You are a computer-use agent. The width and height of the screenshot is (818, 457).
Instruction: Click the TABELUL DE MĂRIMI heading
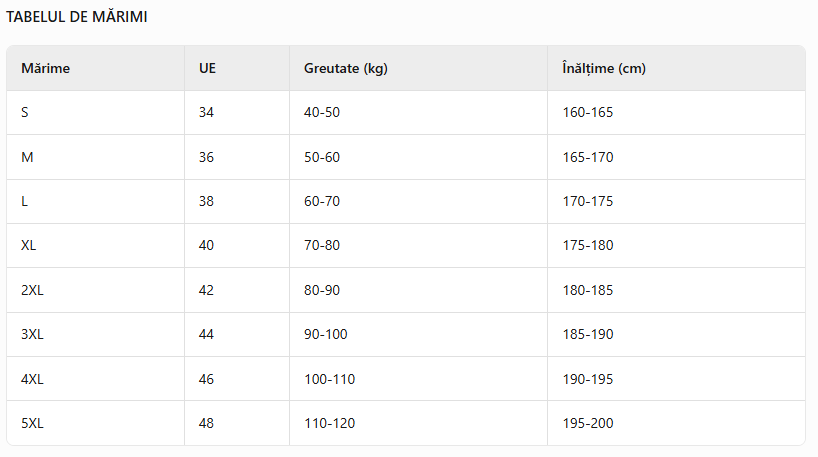[x=77, y=17]
